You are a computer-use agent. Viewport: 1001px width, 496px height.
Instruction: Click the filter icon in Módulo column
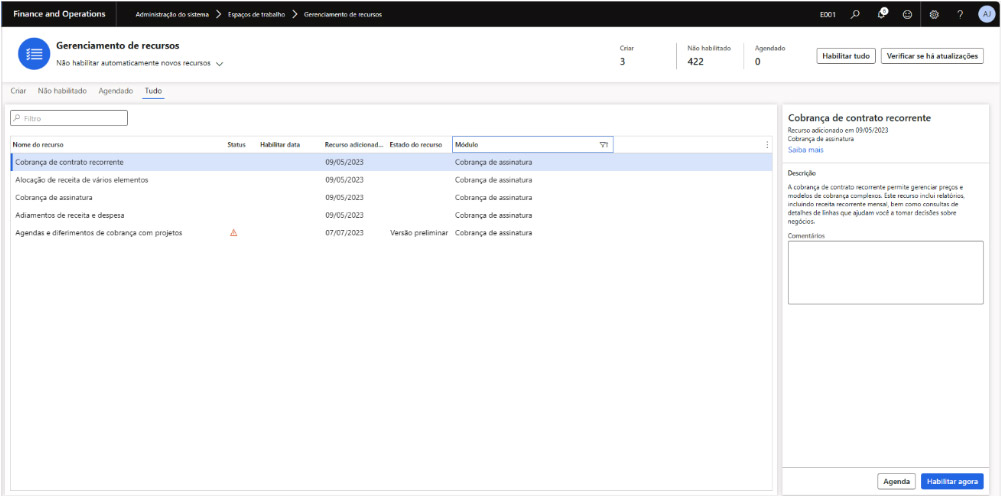[603, 145]
